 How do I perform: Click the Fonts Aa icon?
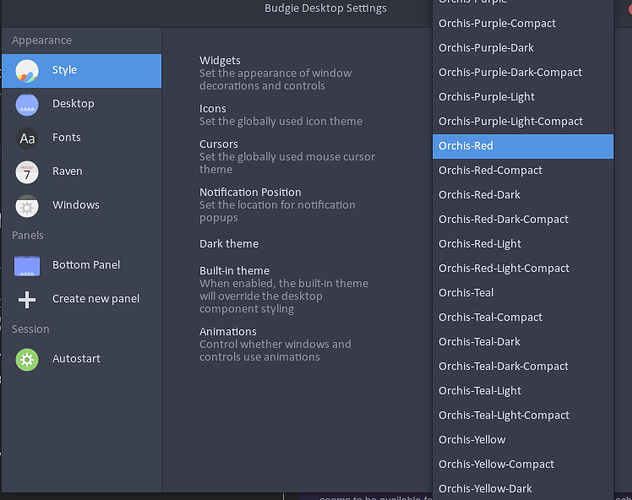[27, 139]
